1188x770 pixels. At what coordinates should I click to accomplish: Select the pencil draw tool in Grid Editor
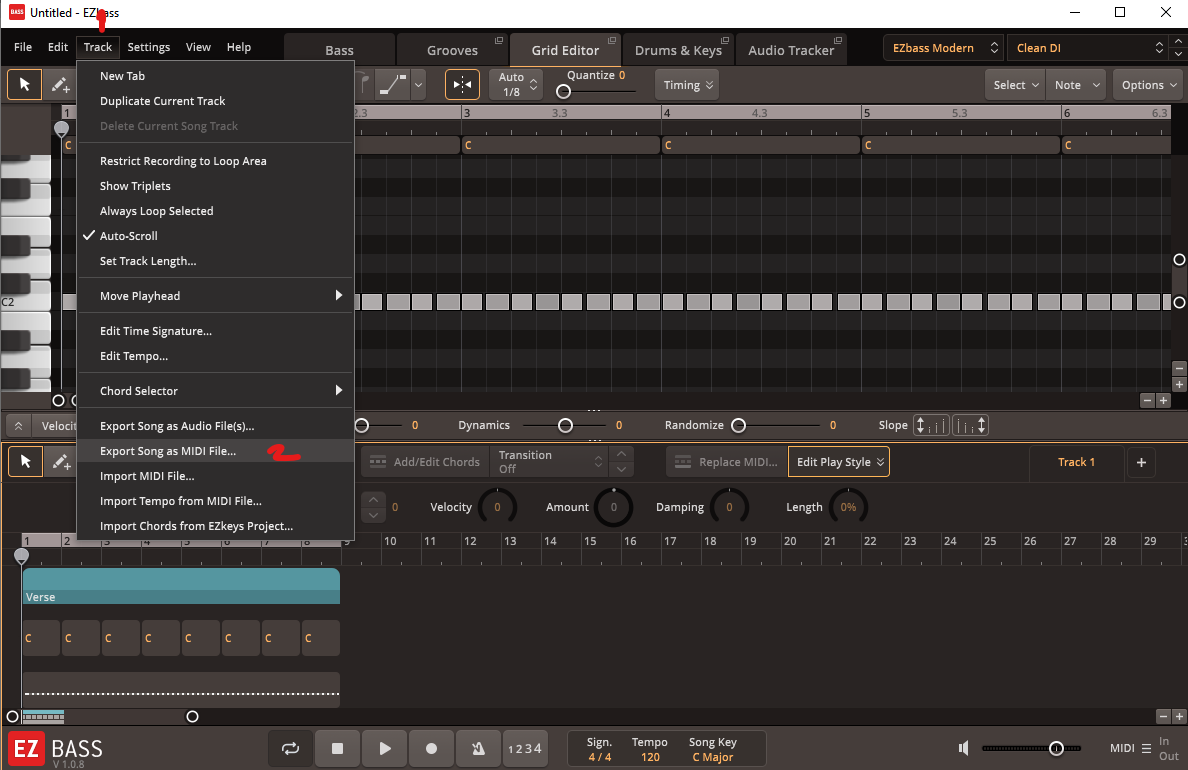click(60, 85)
